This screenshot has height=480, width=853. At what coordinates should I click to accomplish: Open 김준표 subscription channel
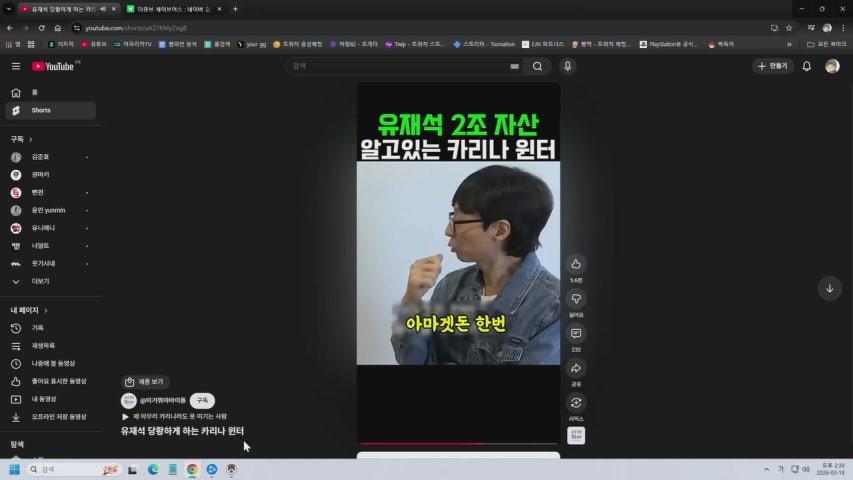pos(51,157)
